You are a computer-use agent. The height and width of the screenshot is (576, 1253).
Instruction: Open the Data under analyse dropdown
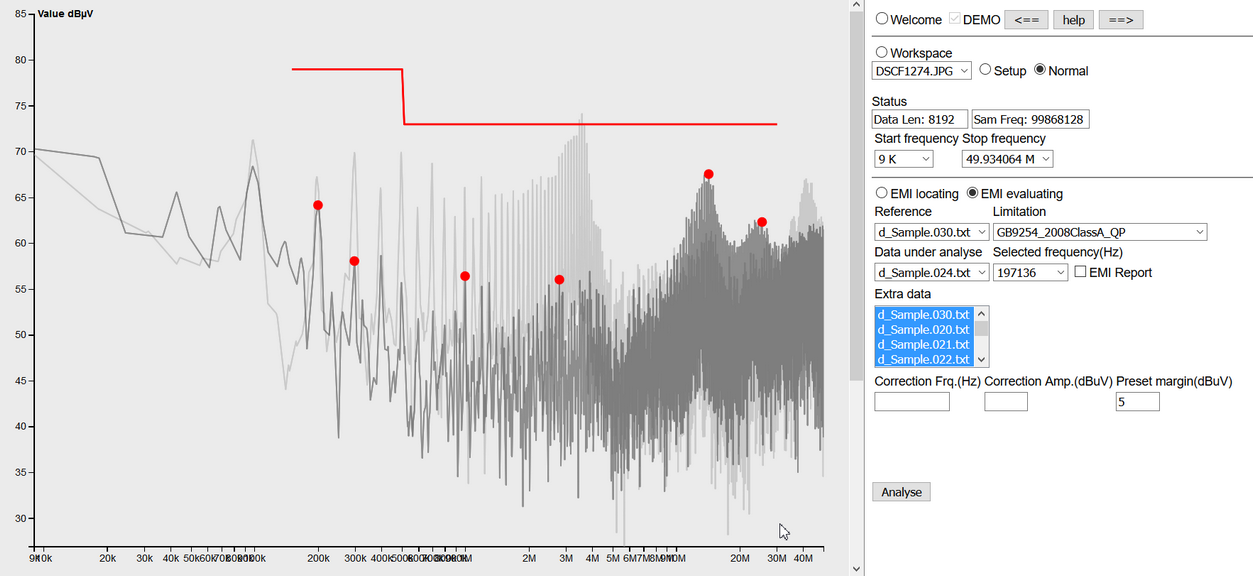tap(932, 272)
